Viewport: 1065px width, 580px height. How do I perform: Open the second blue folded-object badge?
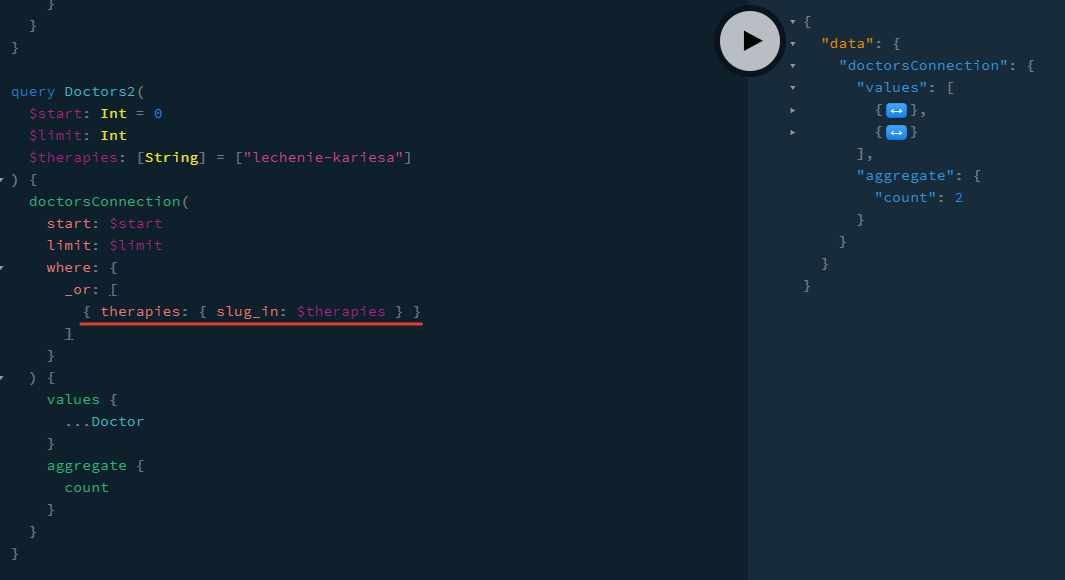click(x=896, y=132)
